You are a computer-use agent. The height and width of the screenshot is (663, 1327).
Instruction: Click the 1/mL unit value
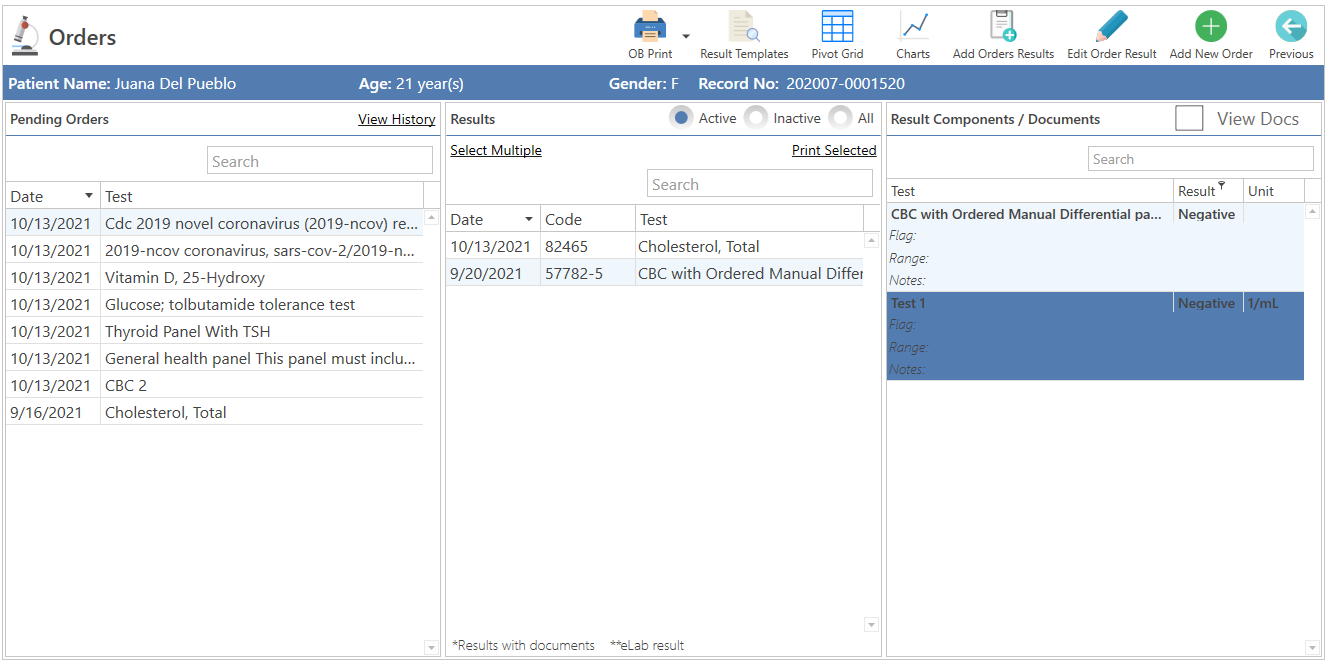pyautogui.click(x=1262, y=303)
